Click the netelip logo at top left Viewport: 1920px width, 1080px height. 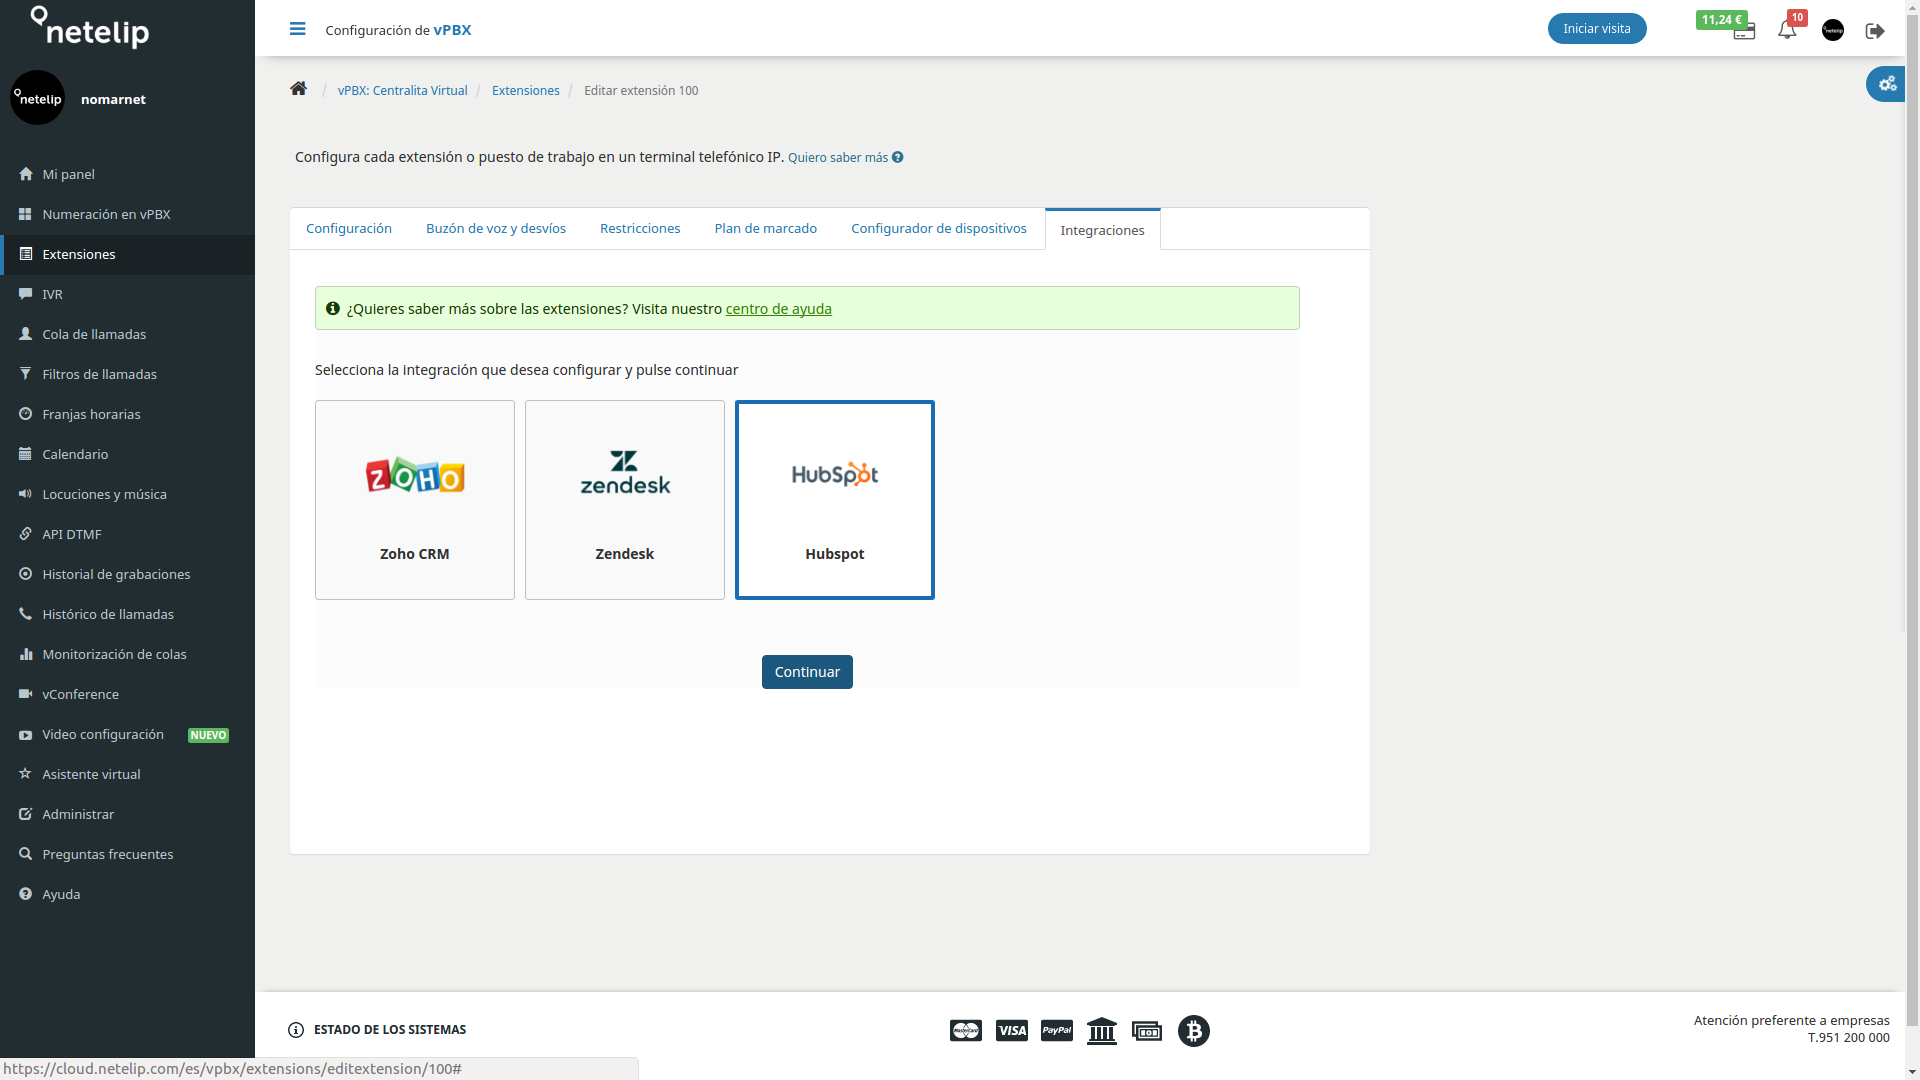90,27
